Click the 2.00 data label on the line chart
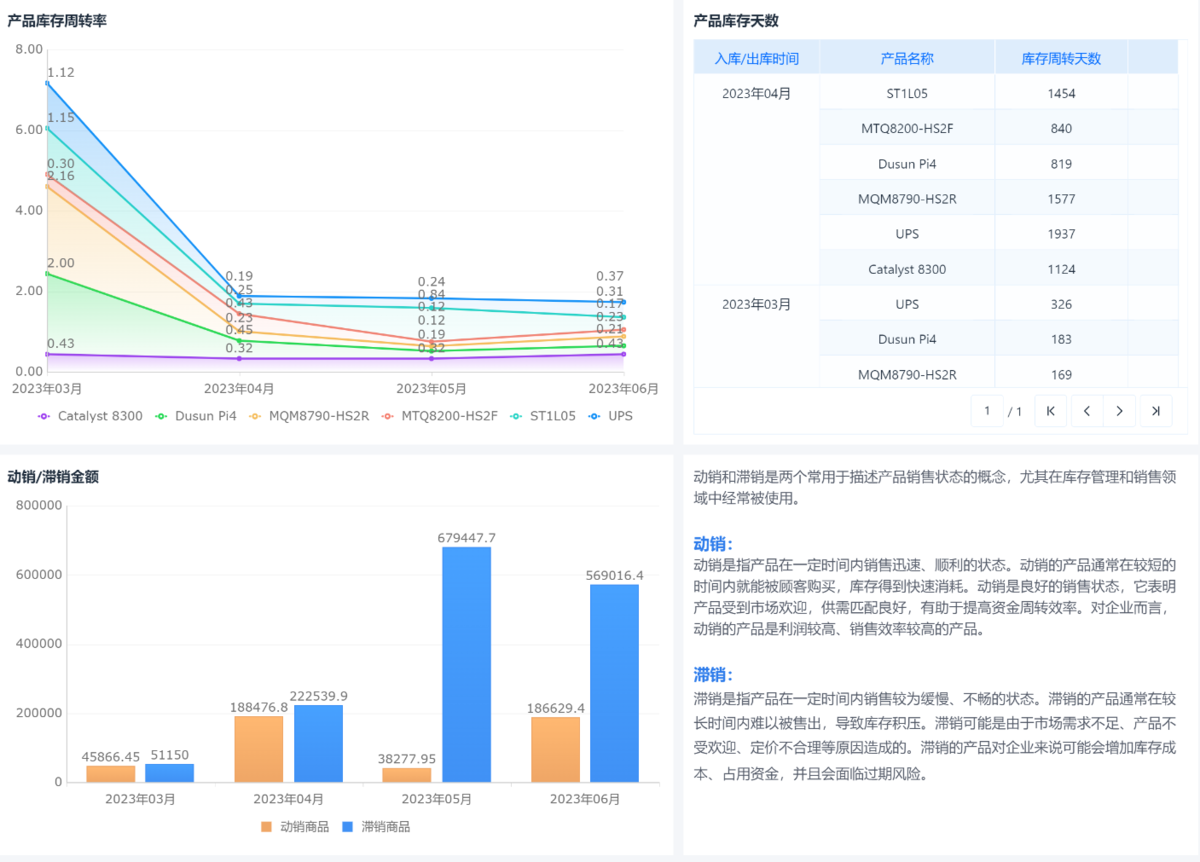This screenshot has height=862, width=1200. 61,263
